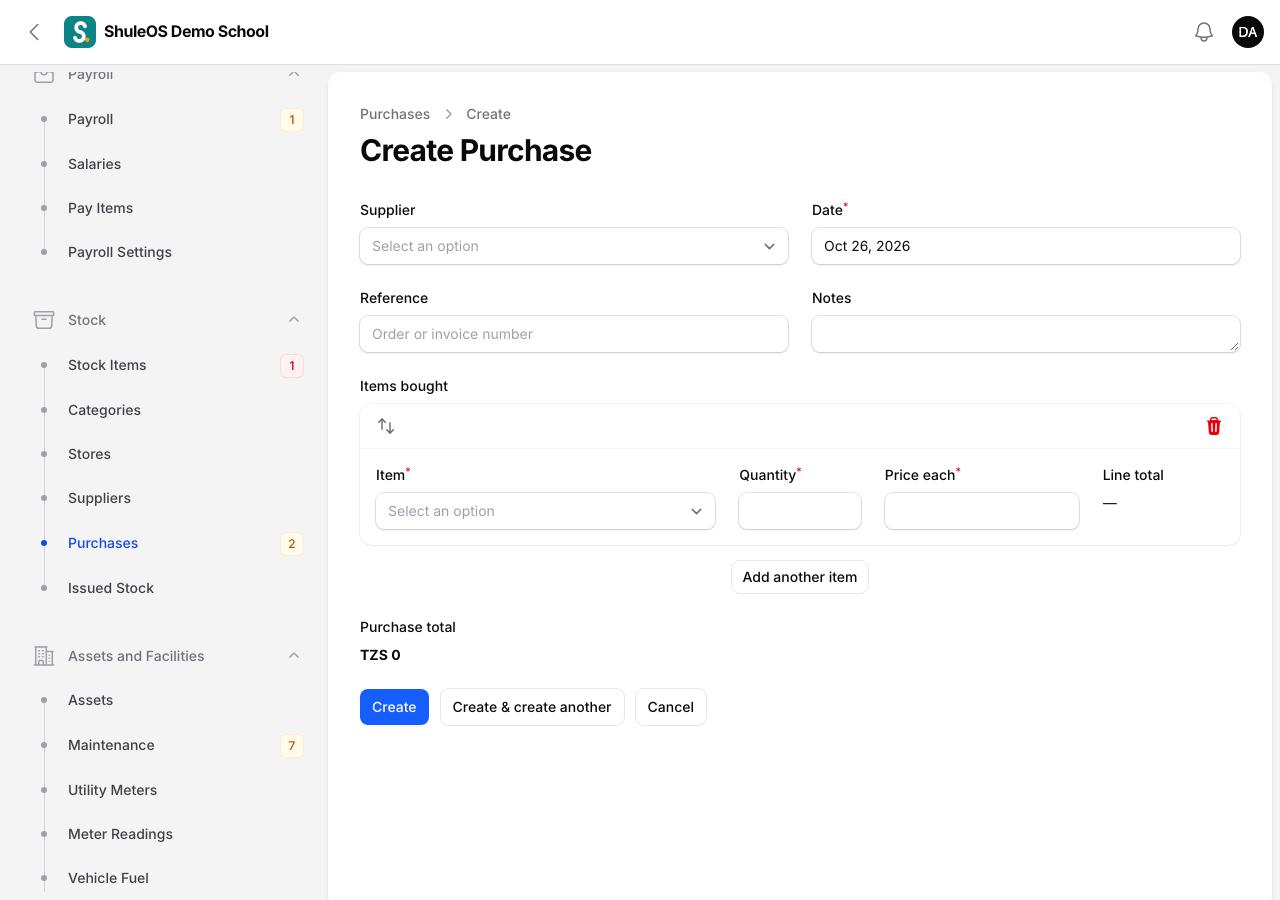
Task: Click the Stock section header label
Action: [x=87, y=320]
